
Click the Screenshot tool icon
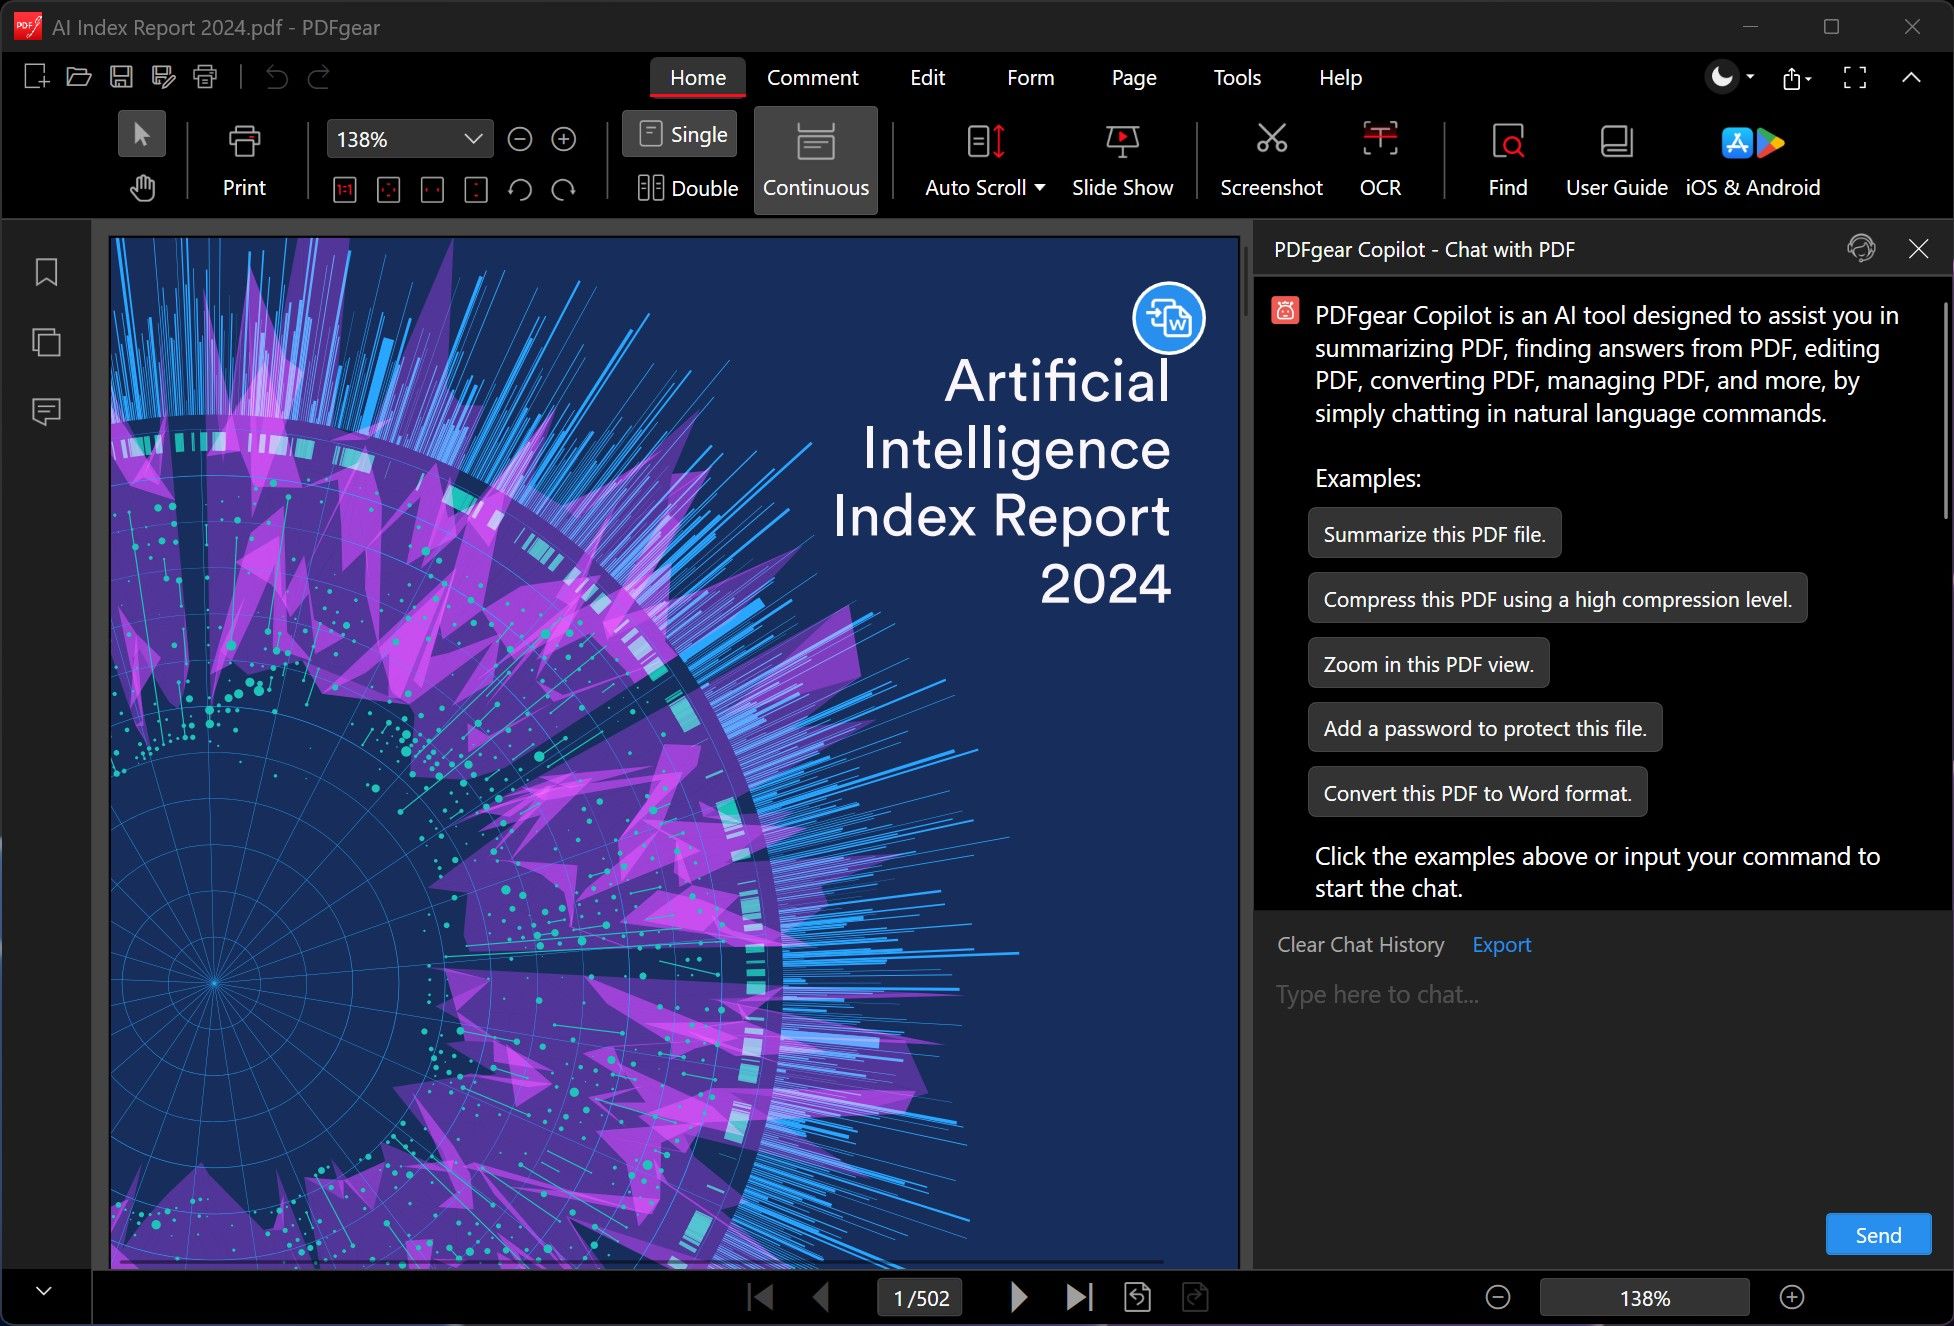pyautogui.click(x=1268, y=141)
